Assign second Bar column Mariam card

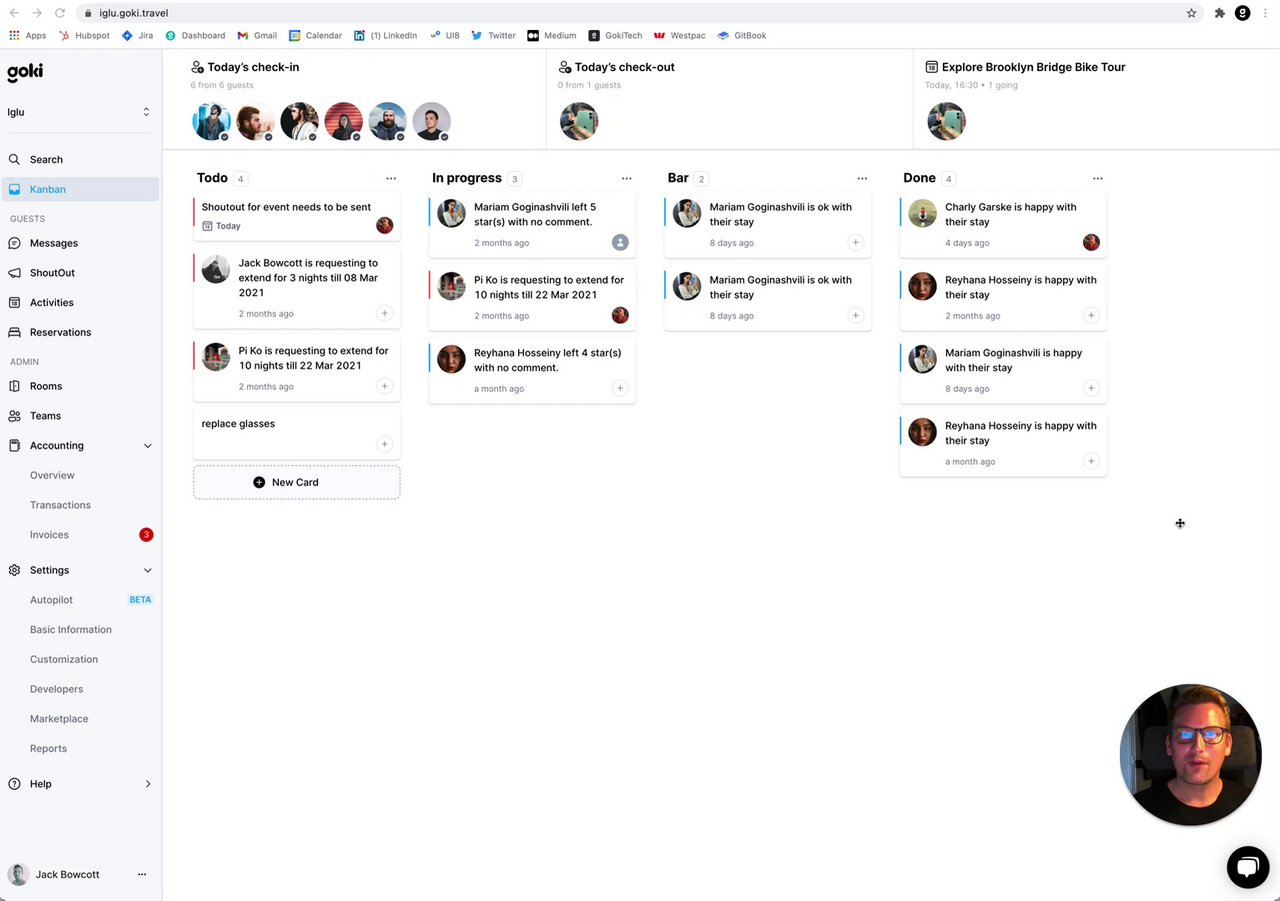[855, 315]
